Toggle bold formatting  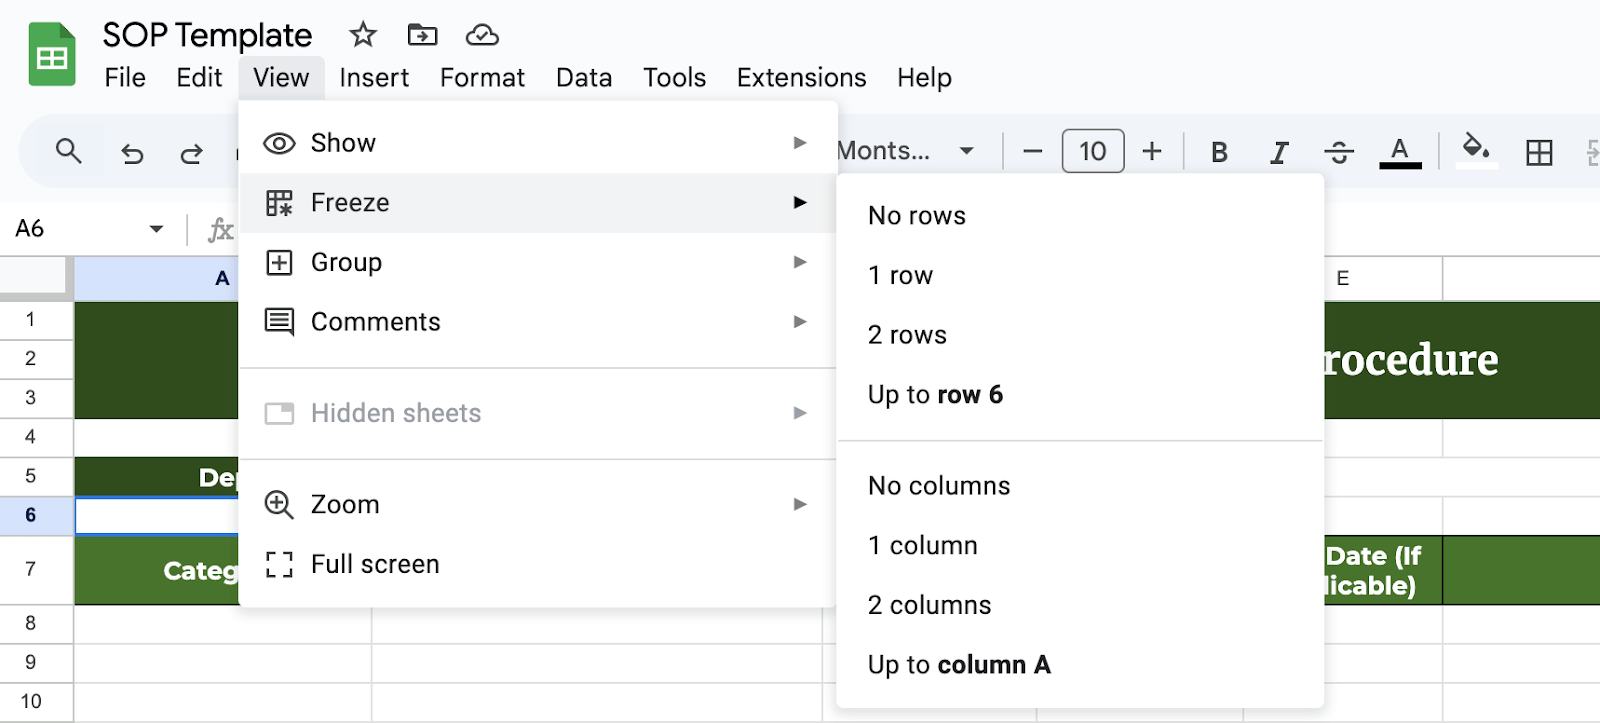[x=1219, y=152]
